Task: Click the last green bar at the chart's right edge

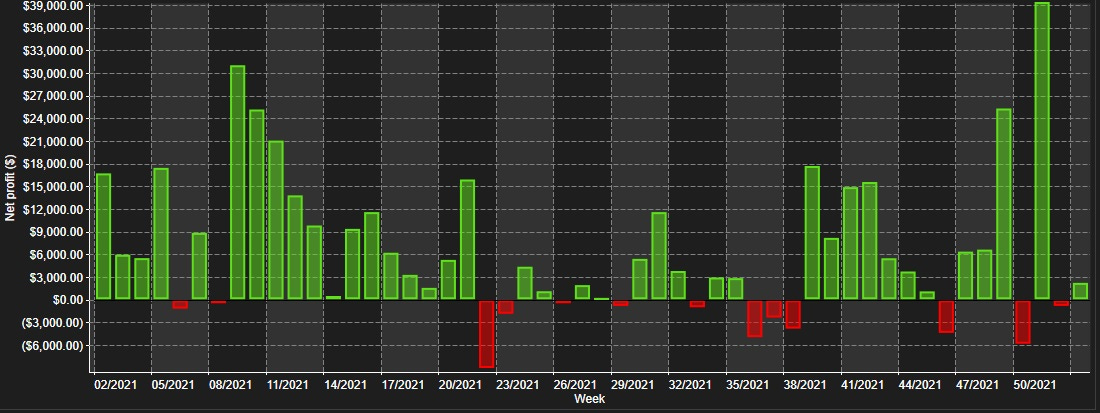Action: tap(1080, 292)
